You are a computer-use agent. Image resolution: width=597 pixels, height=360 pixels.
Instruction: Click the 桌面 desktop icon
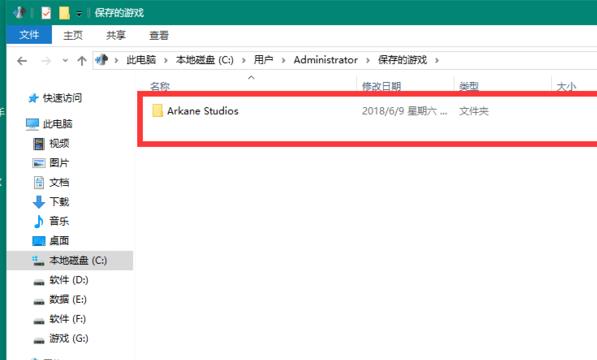(39, 241)
